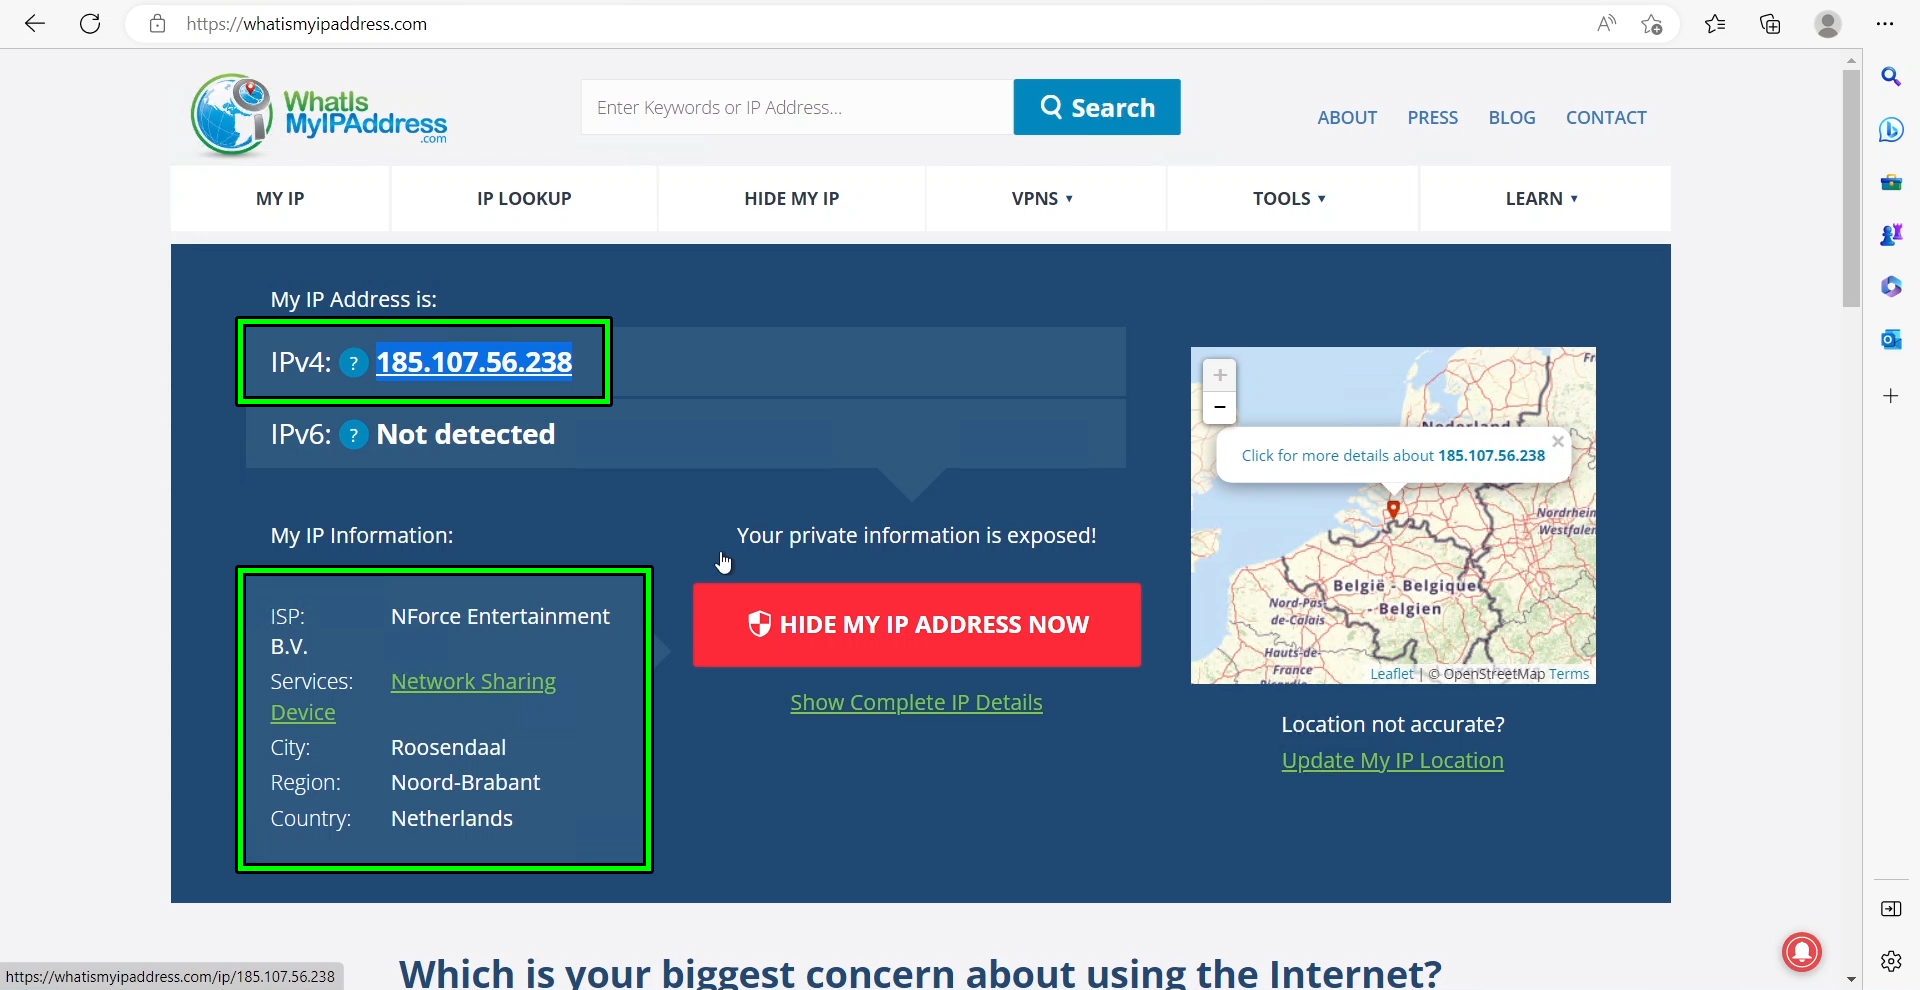Start Read aloud from the address bar
This screenshot has width=1920, height=990.
click(x=1606, y=24)
